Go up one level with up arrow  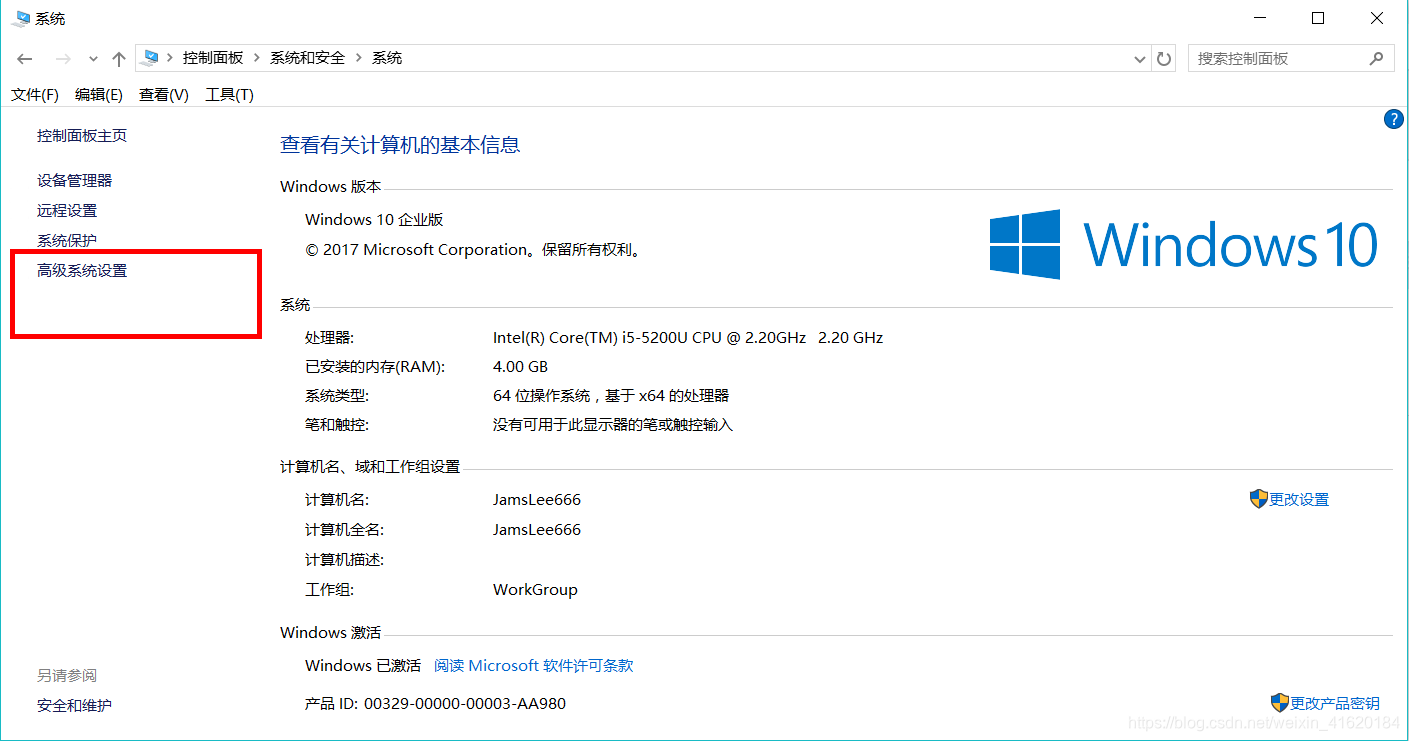click(x=119, y=59)
